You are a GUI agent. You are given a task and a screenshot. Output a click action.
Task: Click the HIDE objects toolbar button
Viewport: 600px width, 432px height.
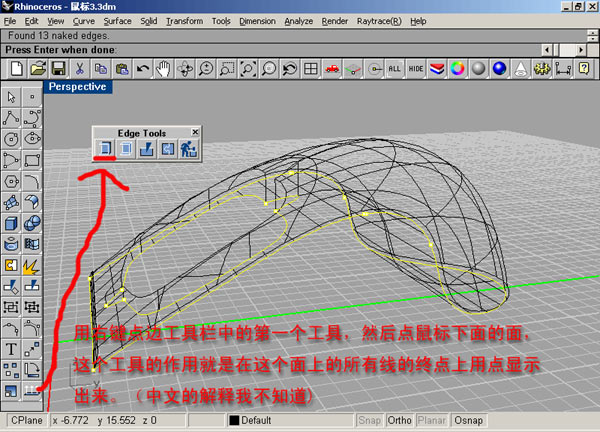(415, 68)
